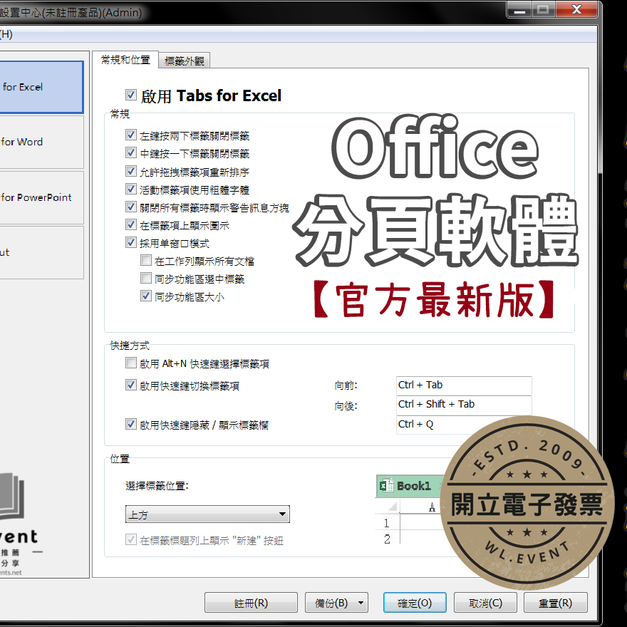Viewport: 627px width, 627px height.
Task: Confirm with the 確定(O) button
Action: pos(415,603)
